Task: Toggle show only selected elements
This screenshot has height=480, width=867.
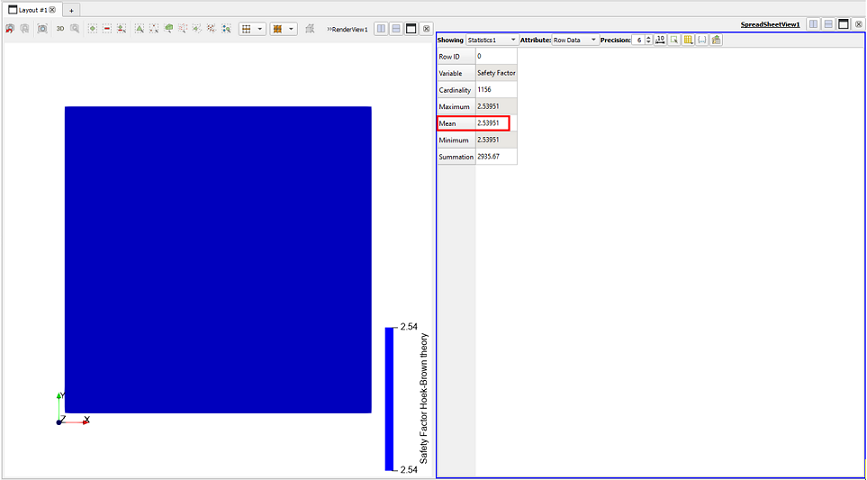Action: (674, 40)
